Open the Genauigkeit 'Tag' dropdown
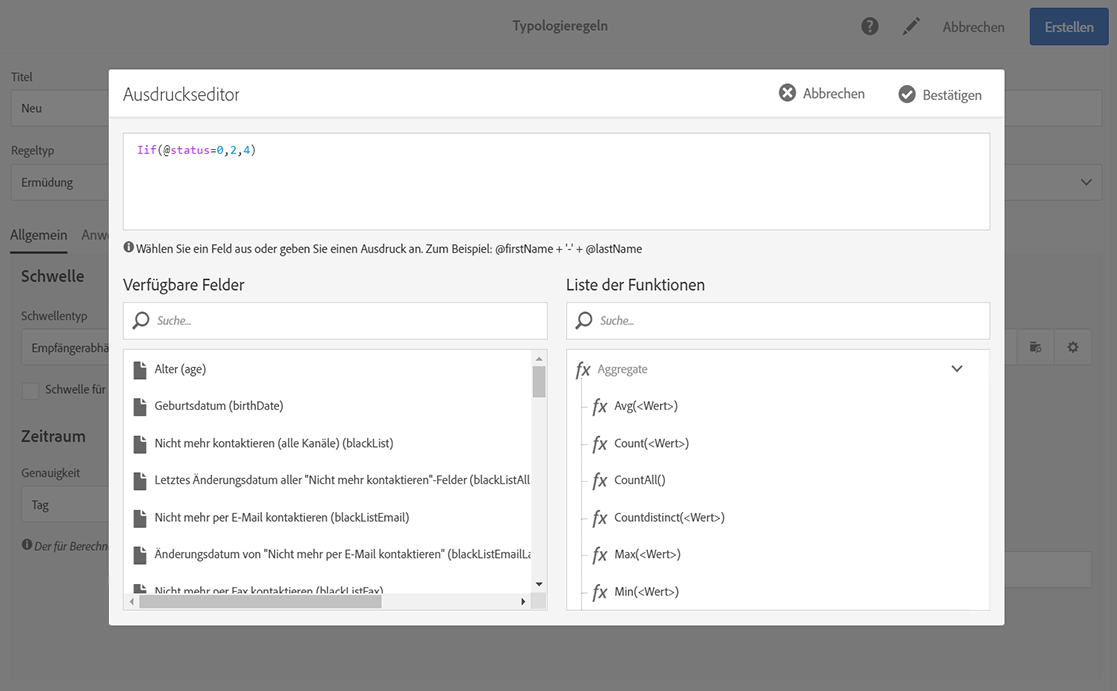The image size is (1117, 691). [60, 505]
